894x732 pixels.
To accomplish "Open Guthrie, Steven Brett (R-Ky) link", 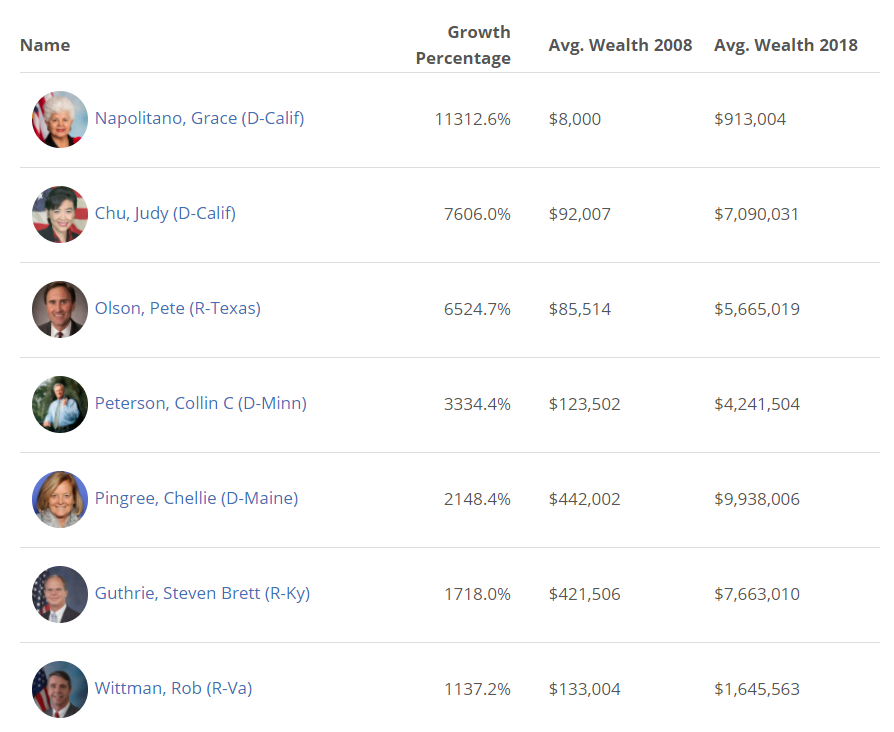I will pos(202,593).
